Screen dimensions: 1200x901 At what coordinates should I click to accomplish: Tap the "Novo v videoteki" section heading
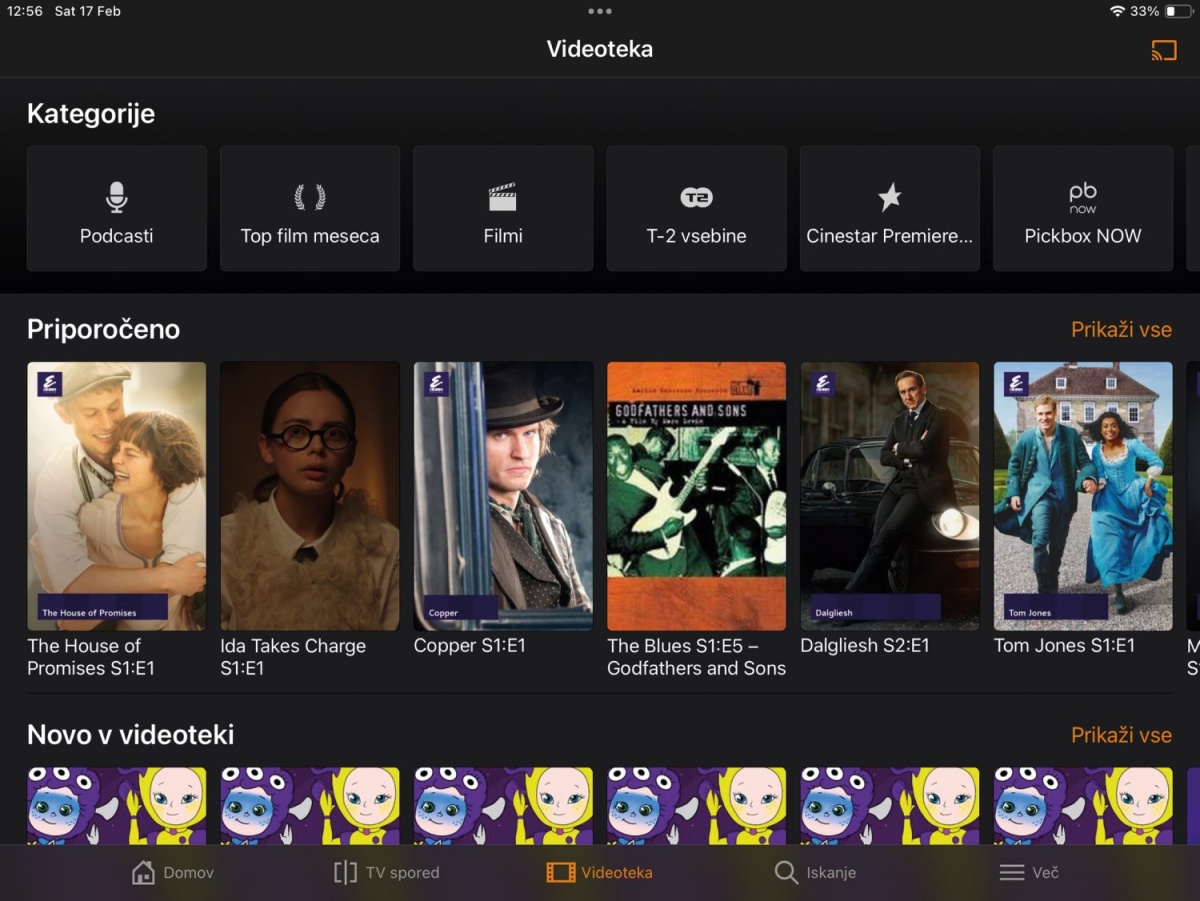point(131,735)
